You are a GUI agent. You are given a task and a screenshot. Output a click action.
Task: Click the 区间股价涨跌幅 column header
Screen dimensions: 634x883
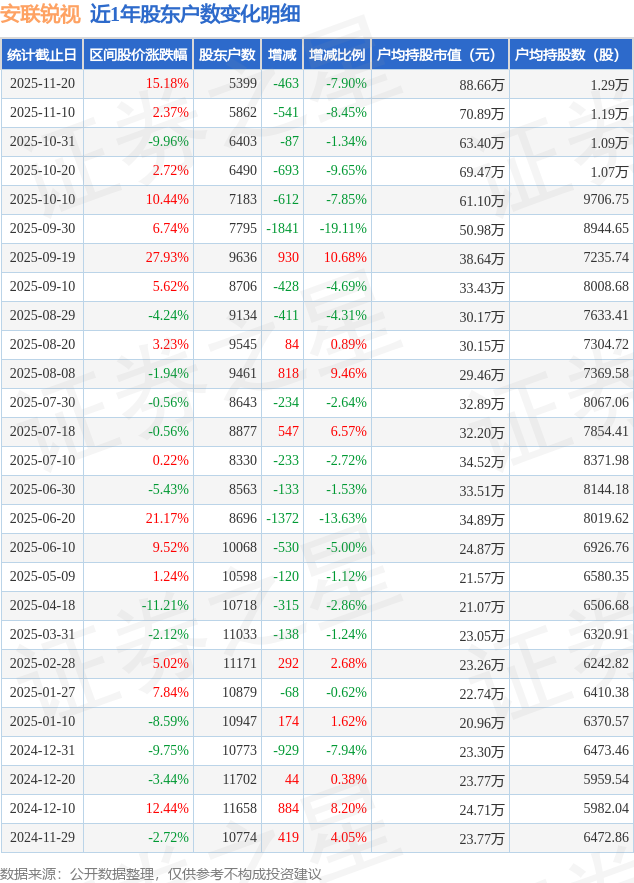138,55
